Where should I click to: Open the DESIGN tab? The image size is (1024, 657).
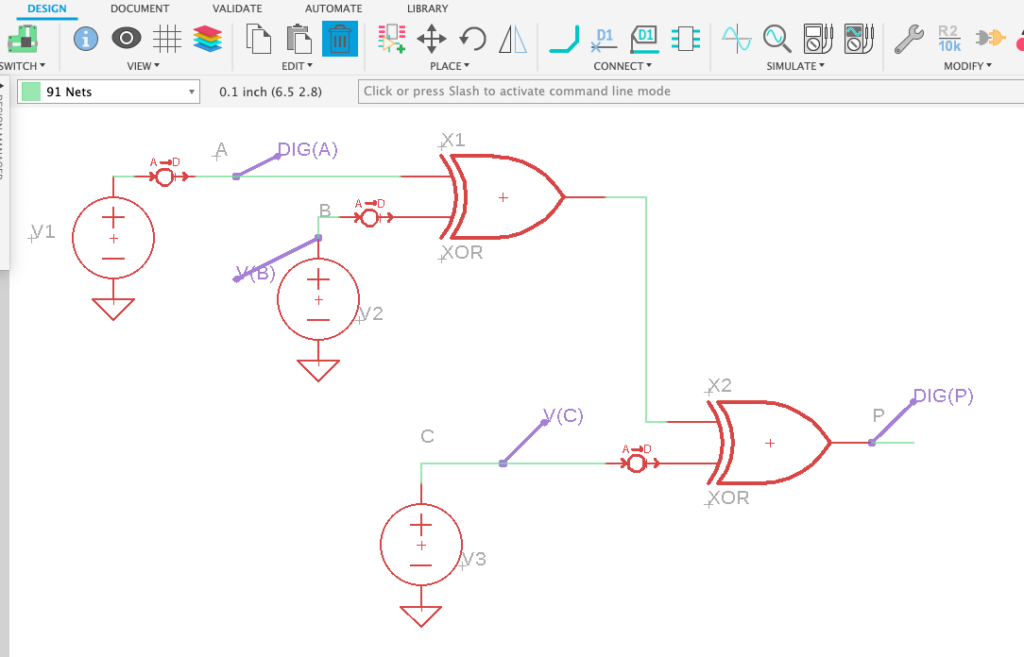(x=47, y=8)
